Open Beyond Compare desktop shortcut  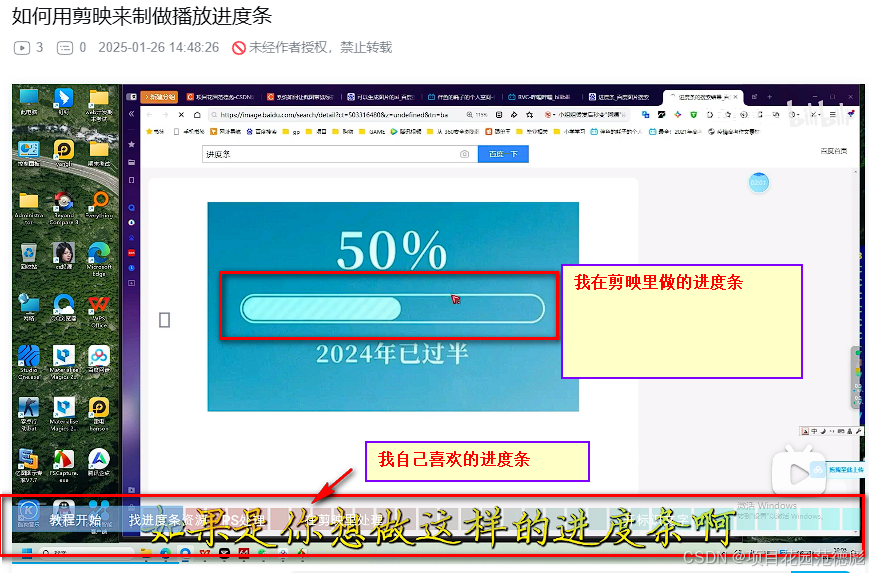coord(64,208)
